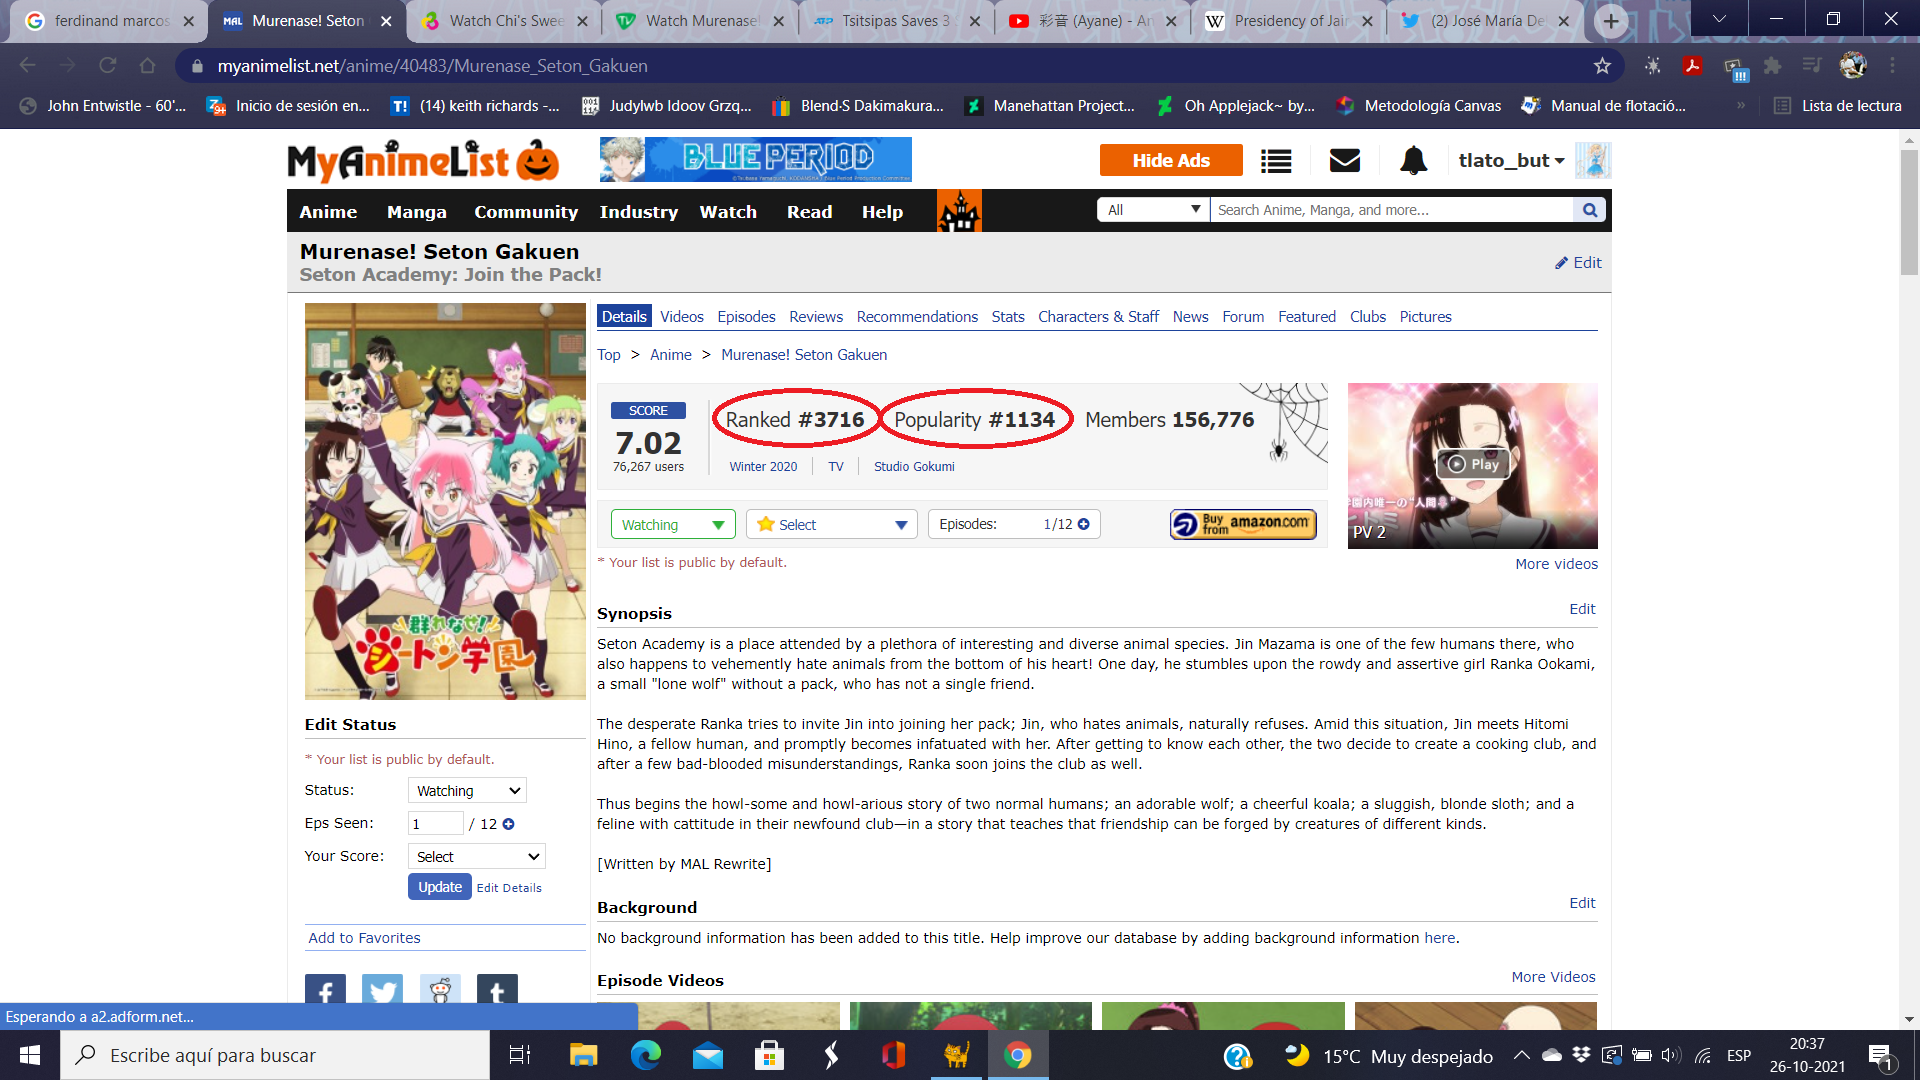Click Add to Favorites link

[365, 938]
